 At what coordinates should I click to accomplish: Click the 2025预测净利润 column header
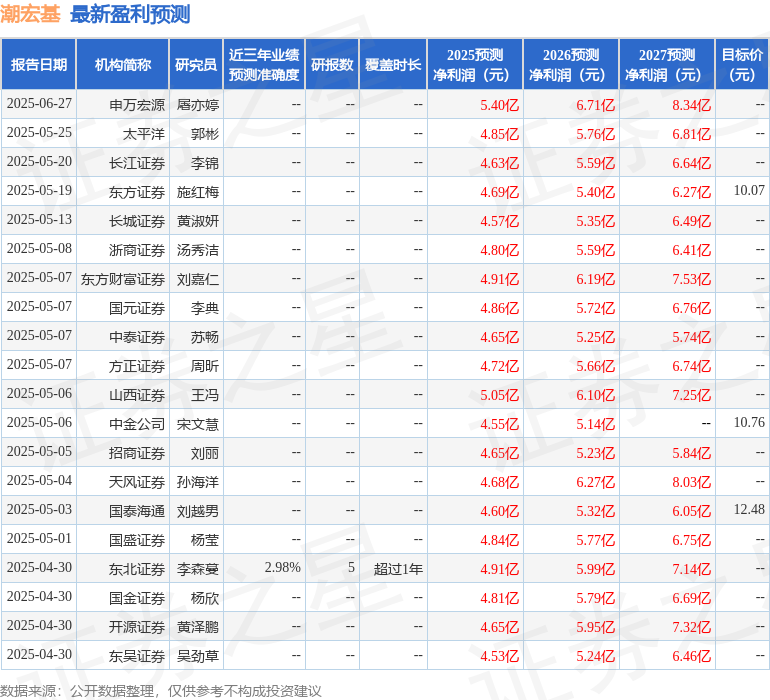[x=475, y=65]
